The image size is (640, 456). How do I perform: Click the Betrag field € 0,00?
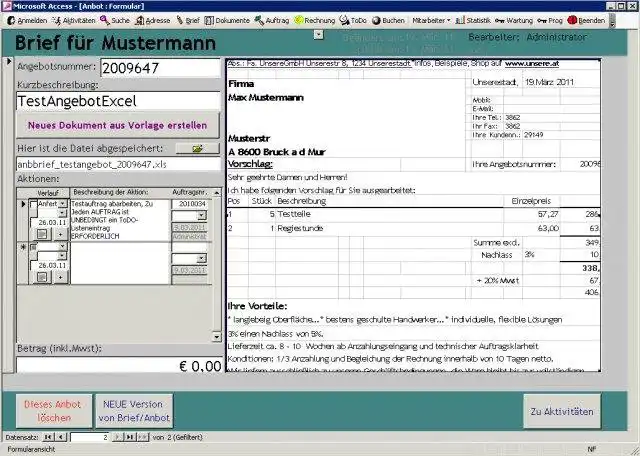click(x=119, y=365)
